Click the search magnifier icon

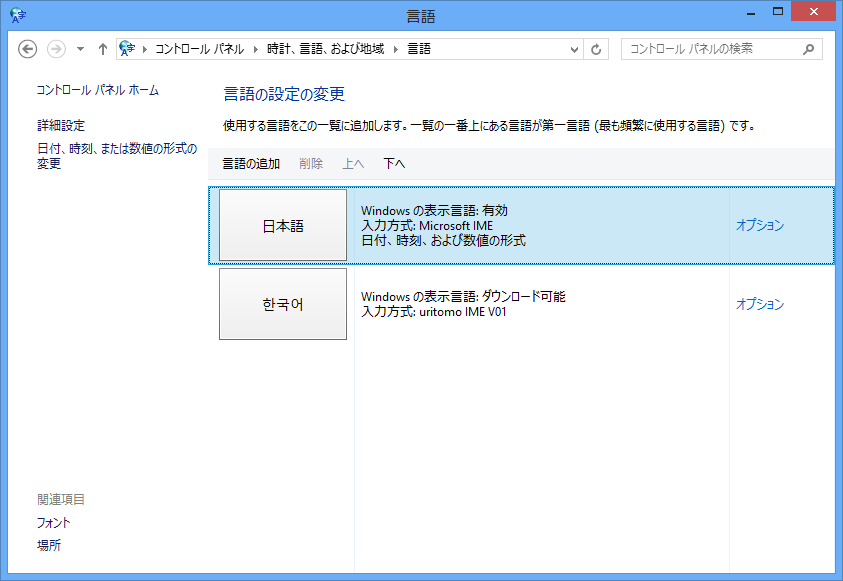click(x=808, y=48)
